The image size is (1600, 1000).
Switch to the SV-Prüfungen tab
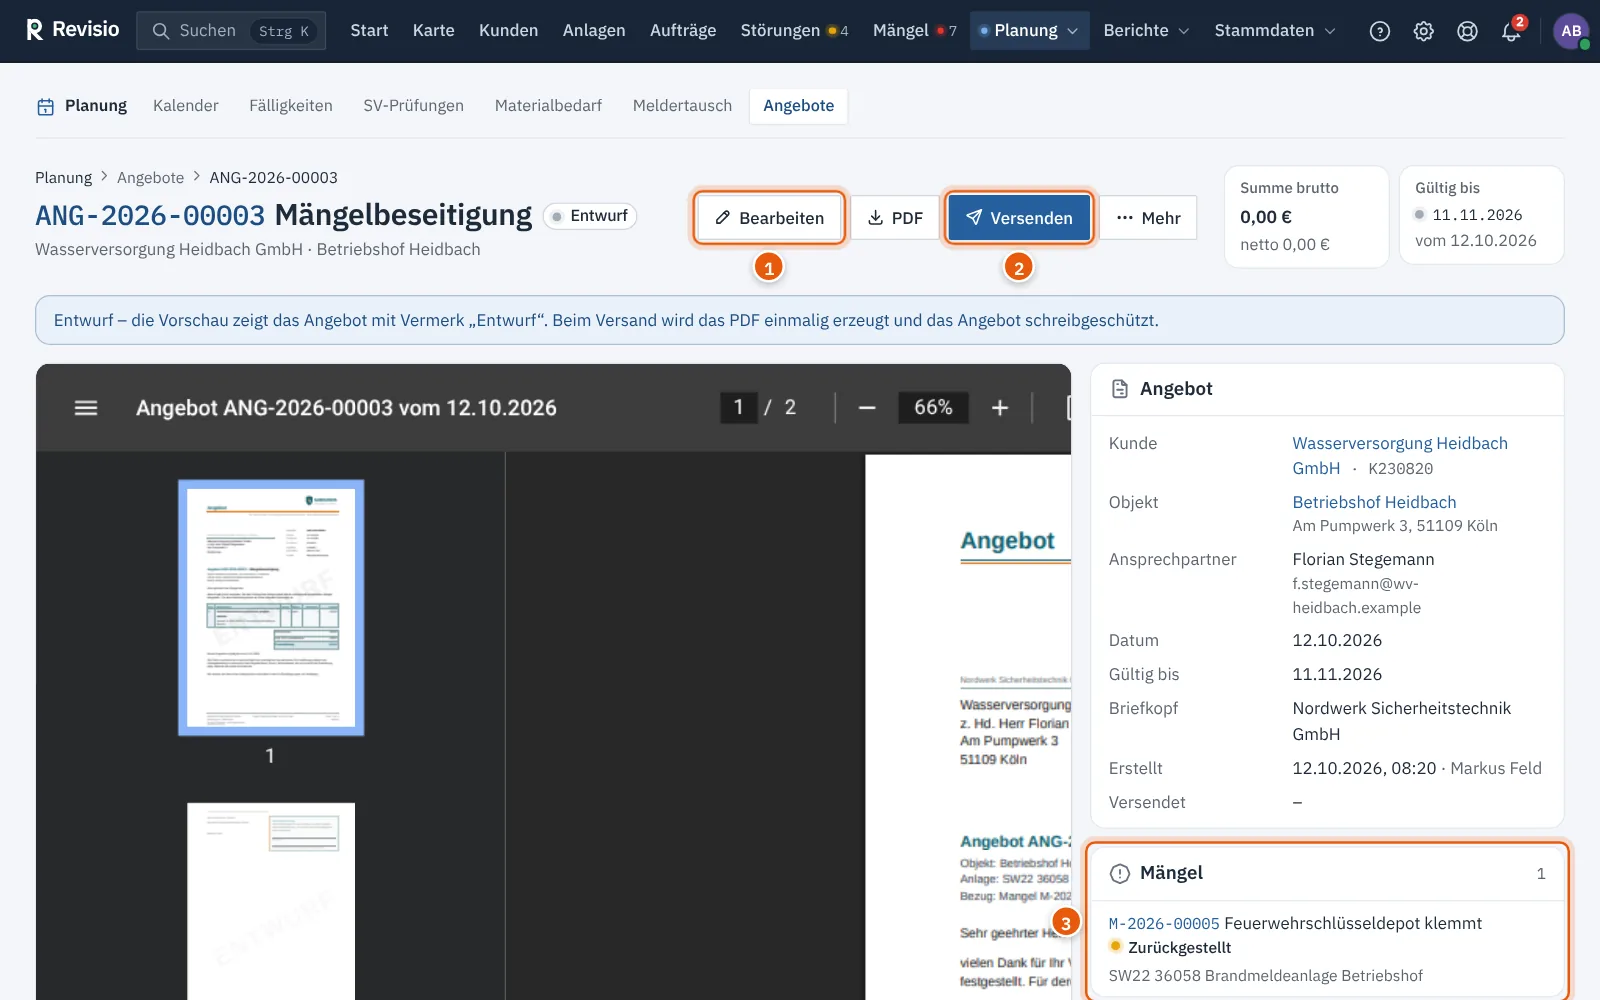tap(413, 106)
